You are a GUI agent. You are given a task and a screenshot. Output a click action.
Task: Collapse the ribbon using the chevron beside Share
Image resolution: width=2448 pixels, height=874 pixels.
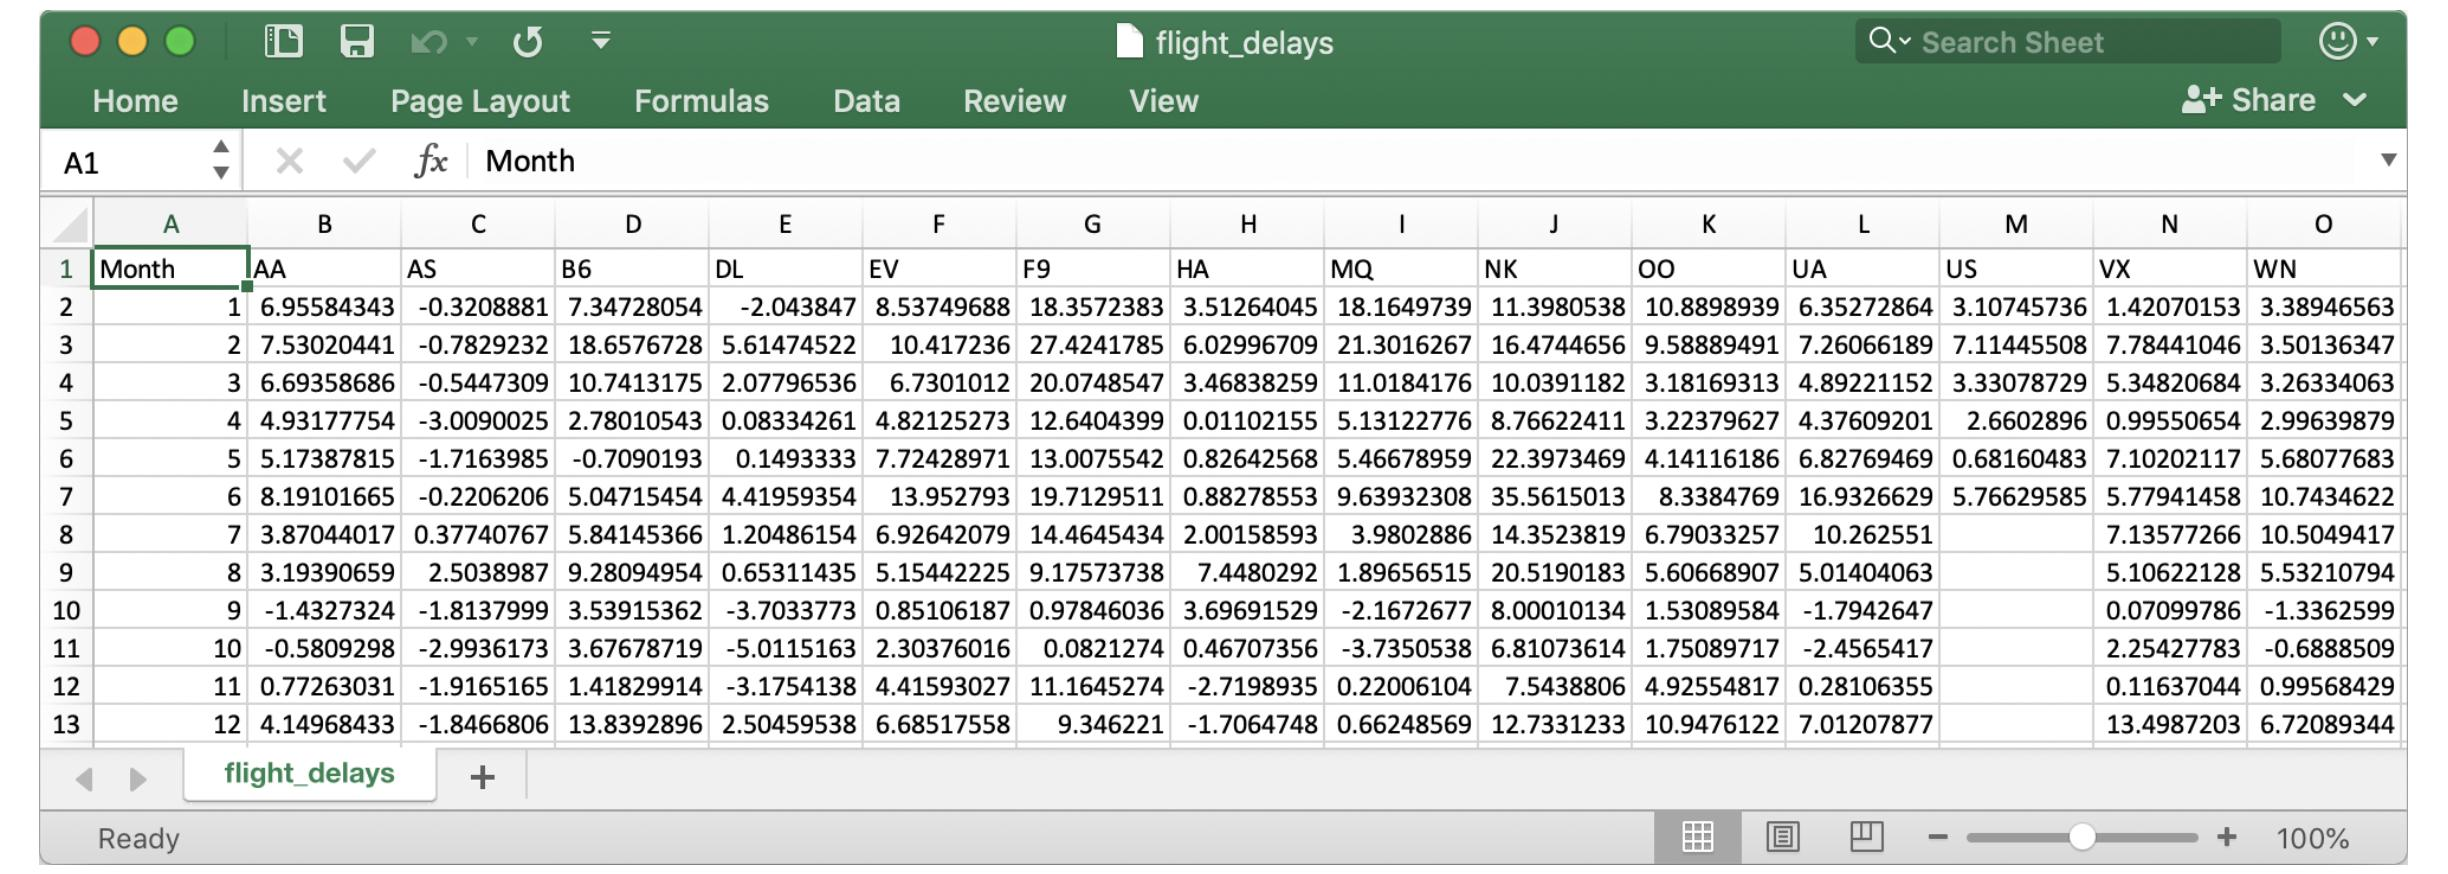(x=2355, y=100)
